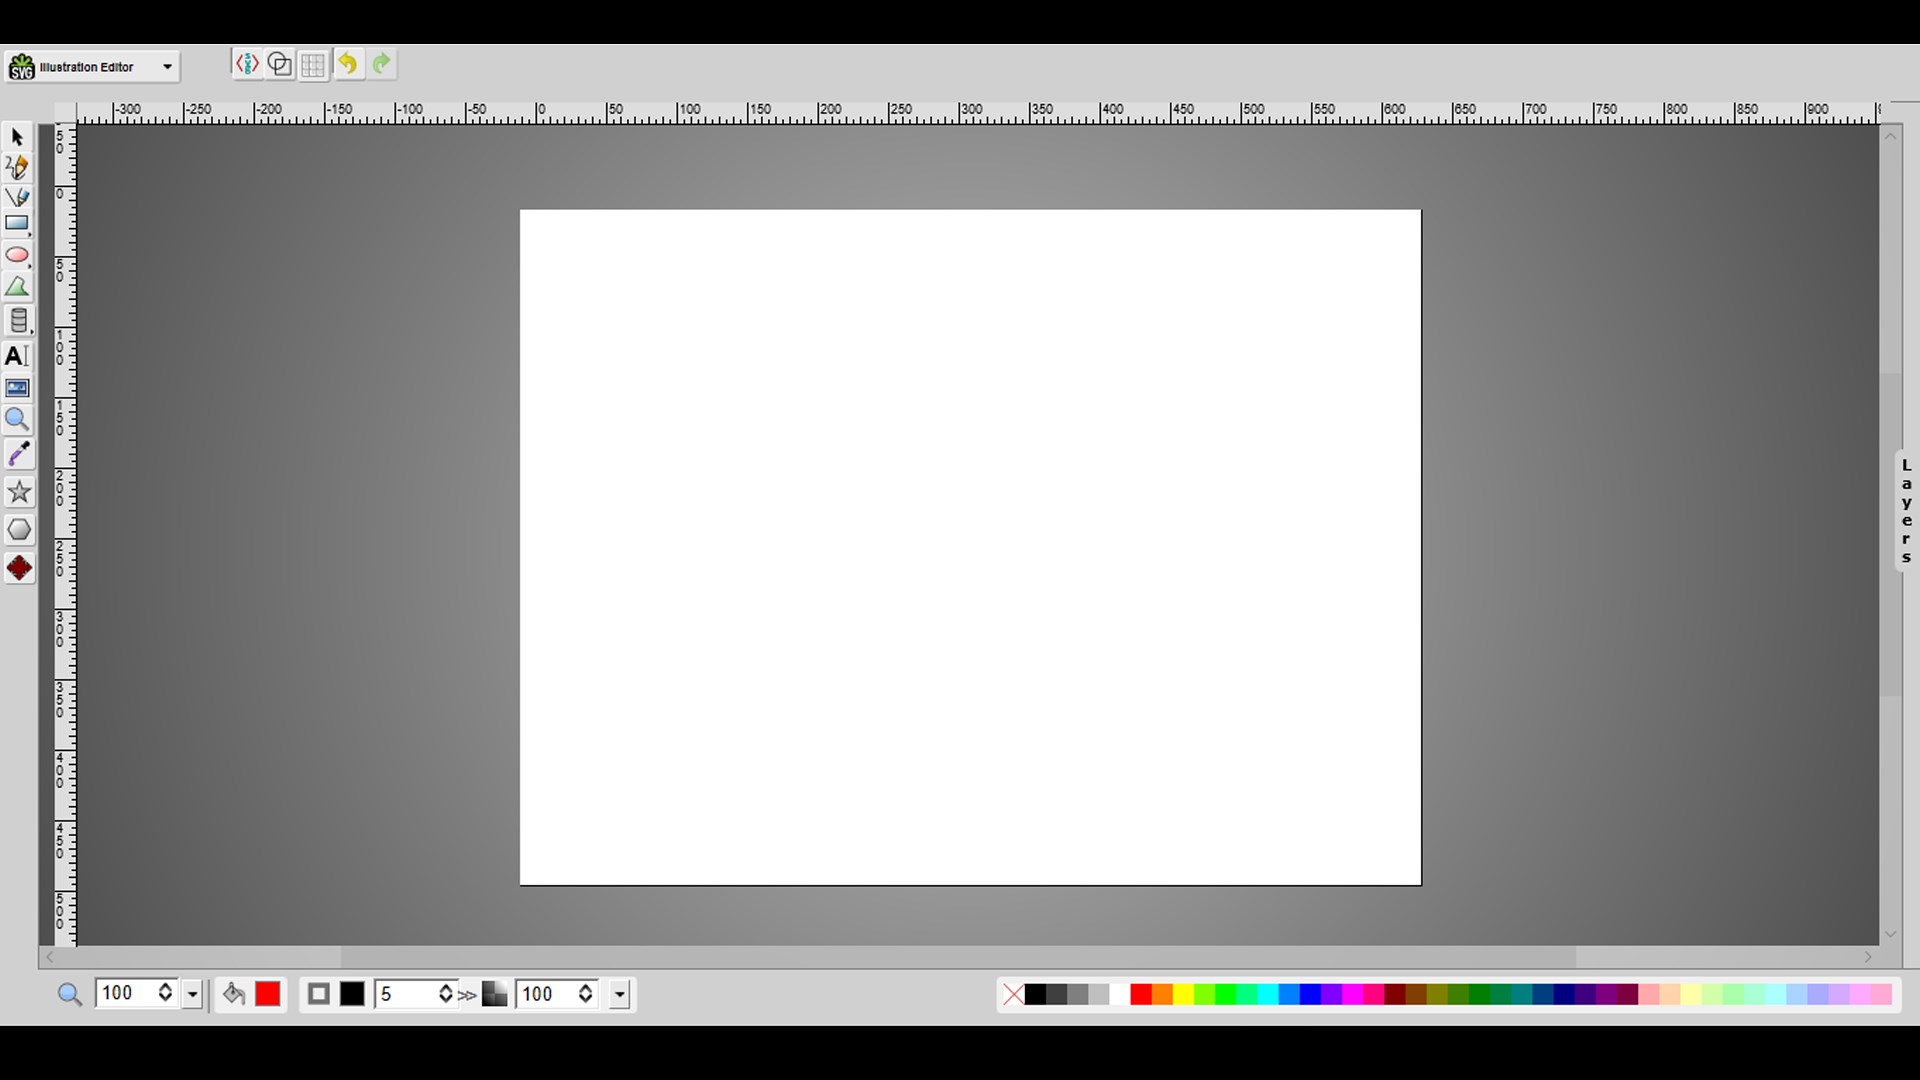
Task: Toggle the Image insertion tool
Action: pyautogui.click(x=17, y=388)
